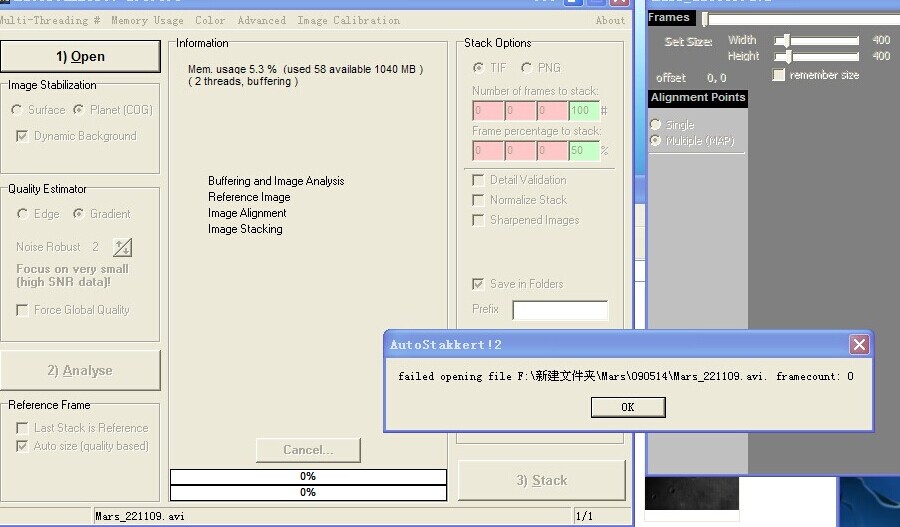The width and height of the screenshot is (900, 527).
Task: Enable Detail Validation checkbox
Action: 478,180
